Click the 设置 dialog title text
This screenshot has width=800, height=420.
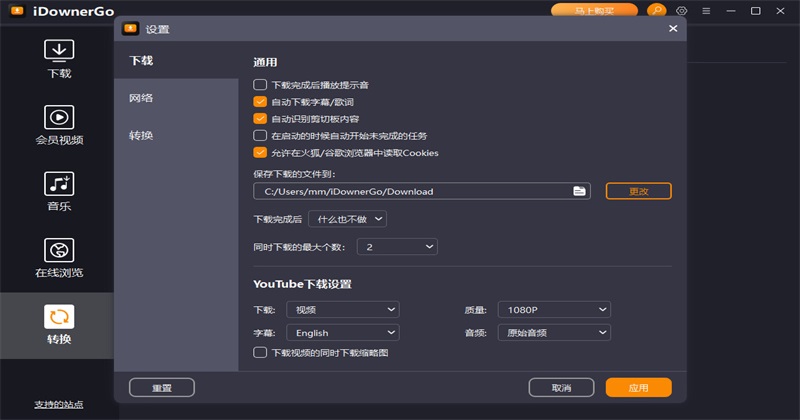[157, 29]
